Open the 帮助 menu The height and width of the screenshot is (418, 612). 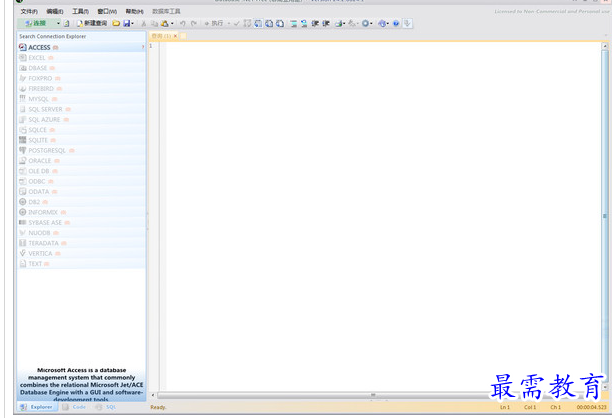(x=135, y=11)
